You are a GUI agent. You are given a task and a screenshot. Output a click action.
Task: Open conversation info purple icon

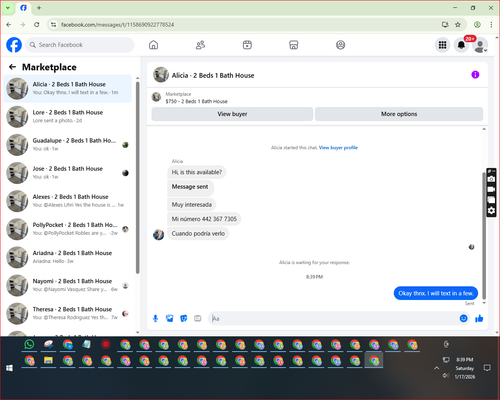coord(475,75)
